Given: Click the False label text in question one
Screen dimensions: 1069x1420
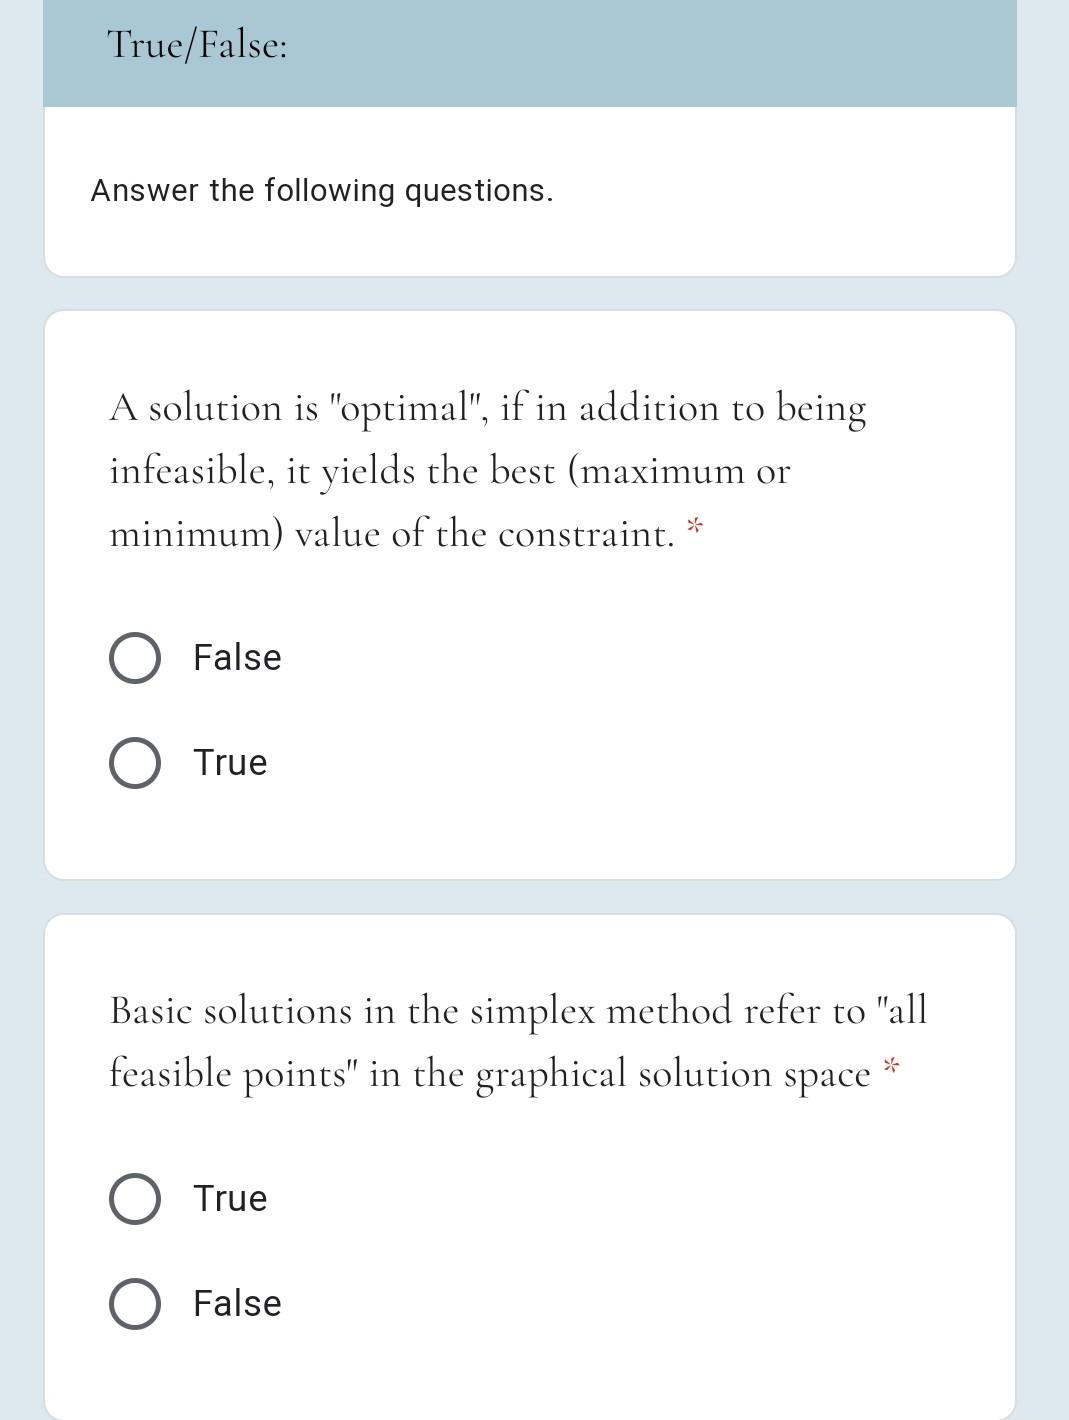Looking at the screenshot, I should pos(236,658).
